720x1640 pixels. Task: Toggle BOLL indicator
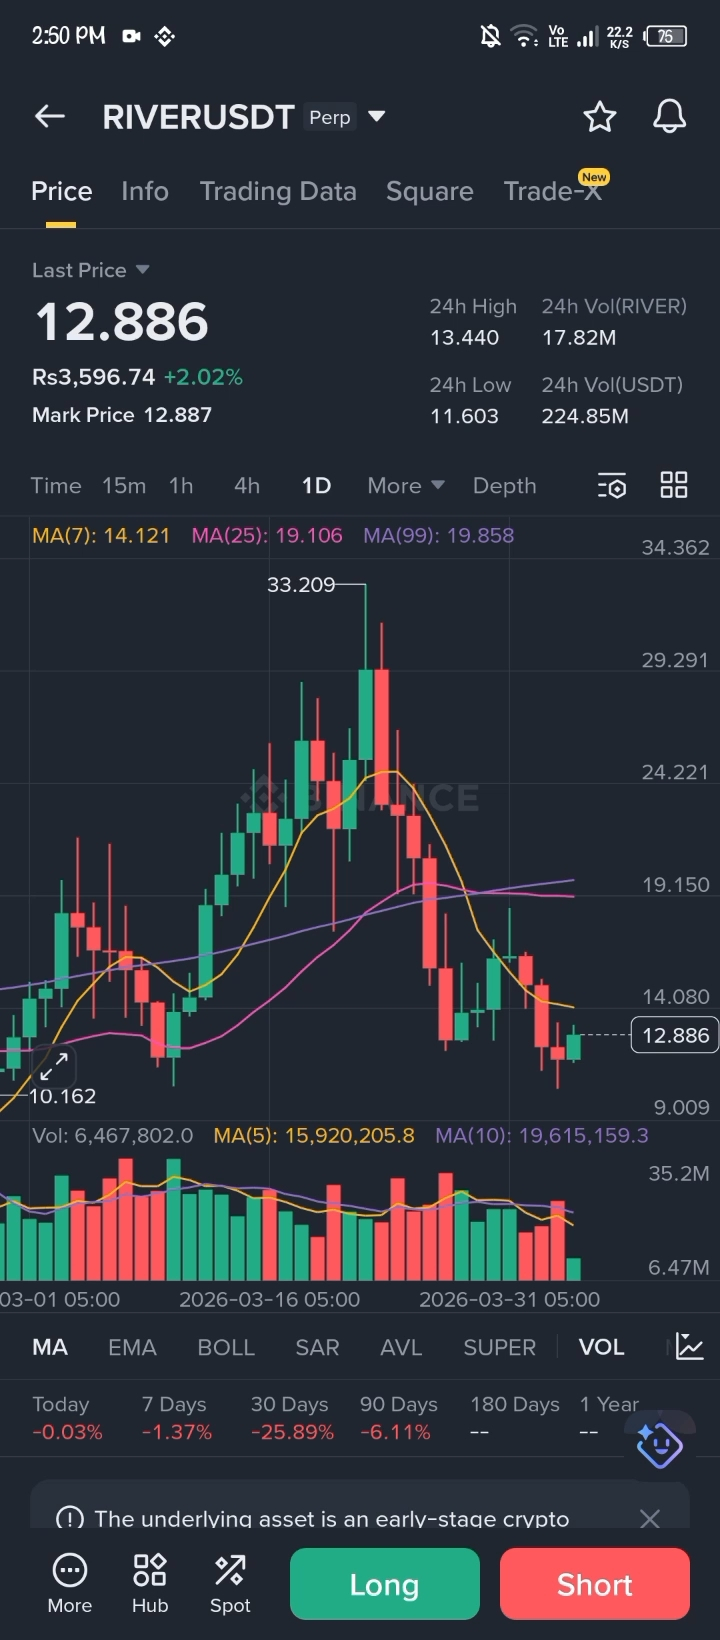[x=226, y=1347]
